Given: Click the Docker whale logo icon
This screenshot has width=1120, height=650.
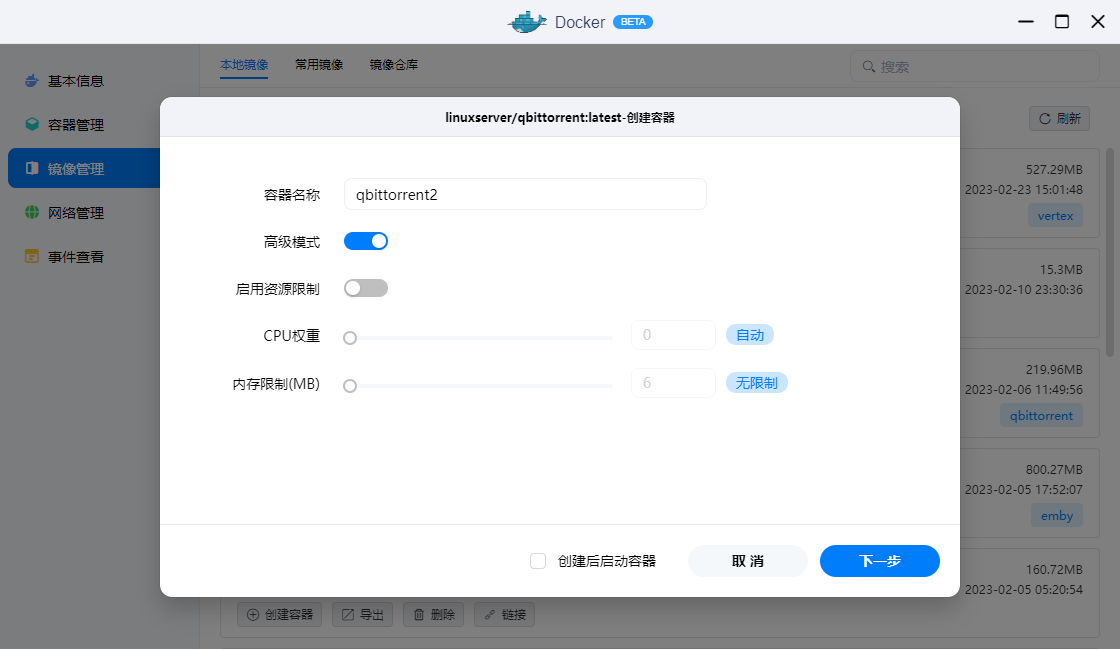Looking at the screenshot, I should 527,22.
